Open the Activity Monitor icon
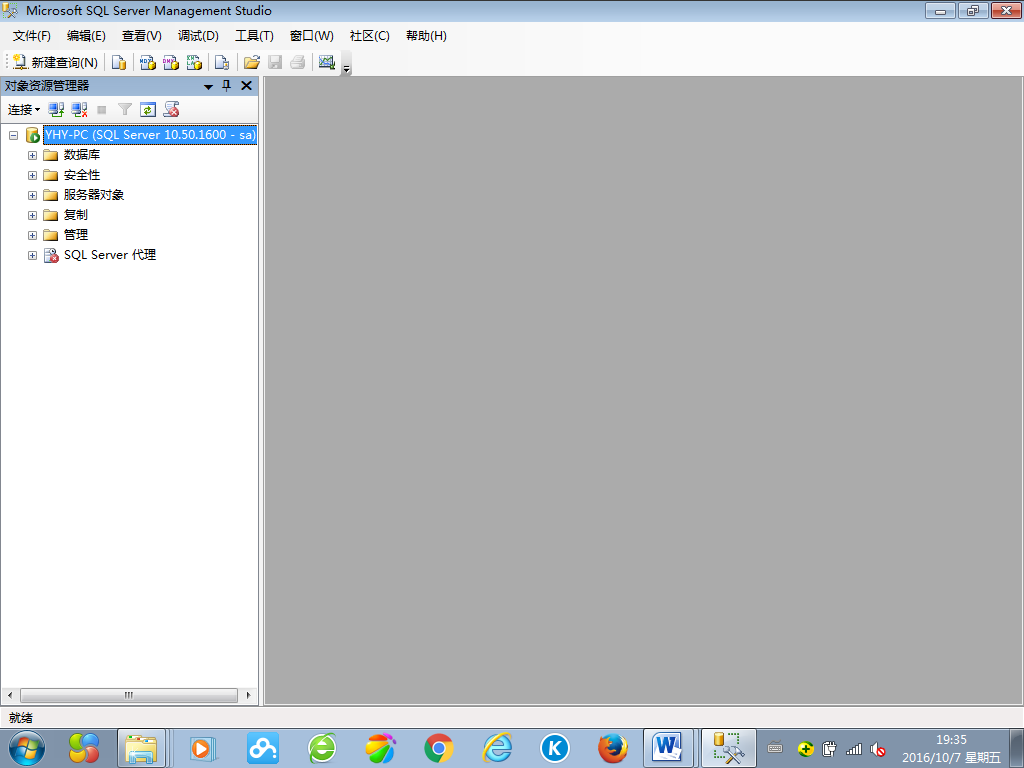Screen dimensions: 1024x768 coord(327,62)
